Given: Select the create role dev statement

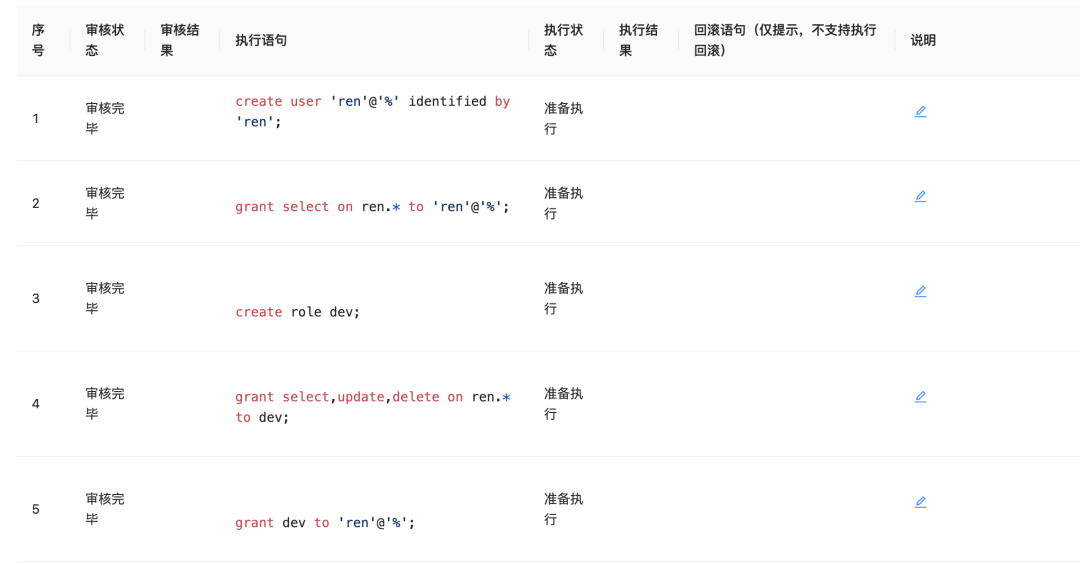Looking at the screenshot, I should point(297,312).
